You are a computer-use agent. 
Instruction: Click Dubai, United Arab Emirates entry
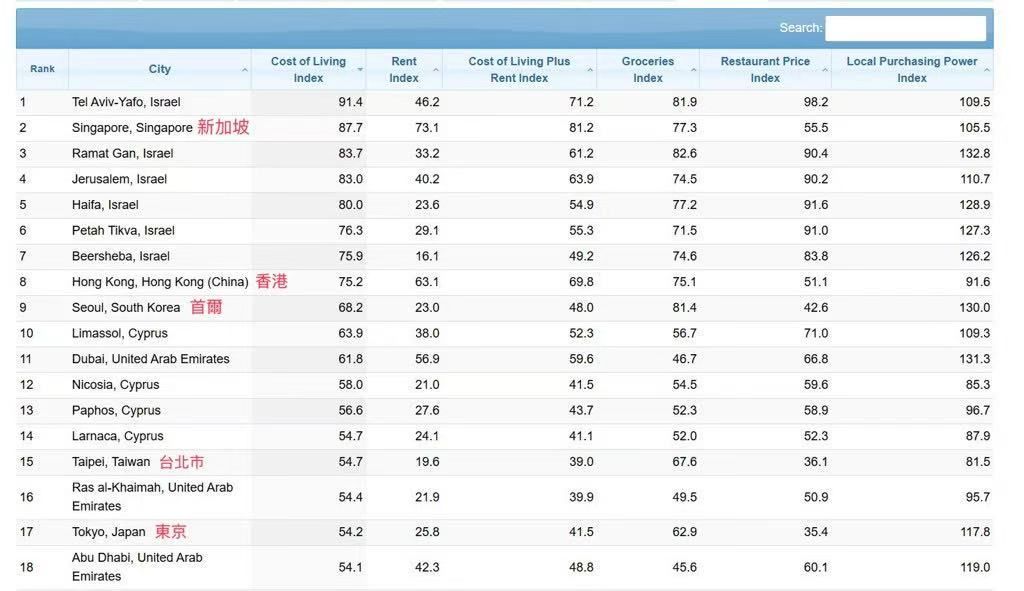pyautogui.click(x=150, y=359)
